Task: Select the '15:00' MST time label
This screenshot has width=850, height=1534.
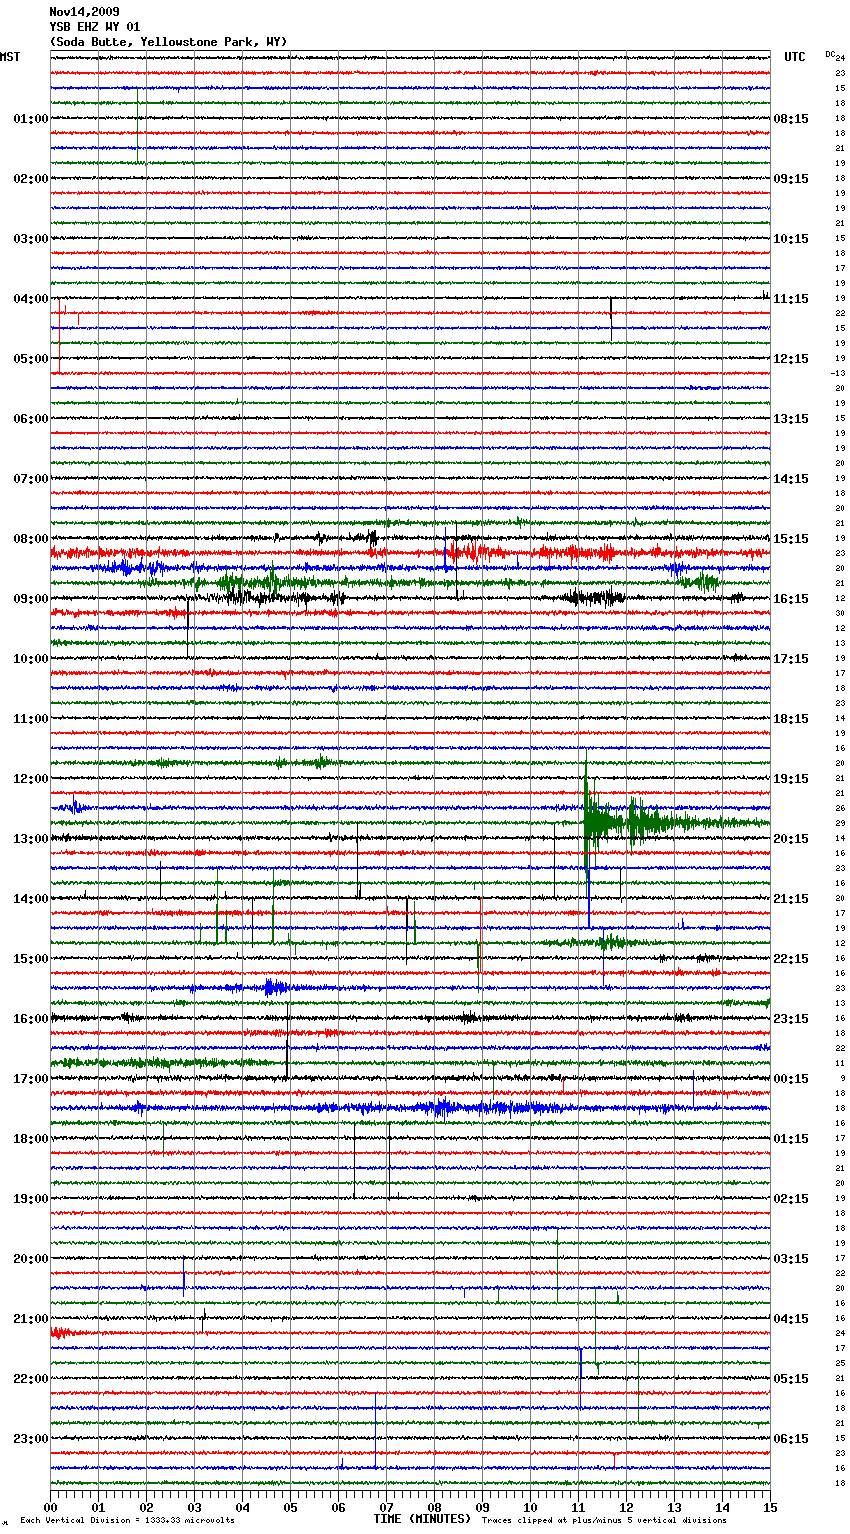Action: (31, 959)
